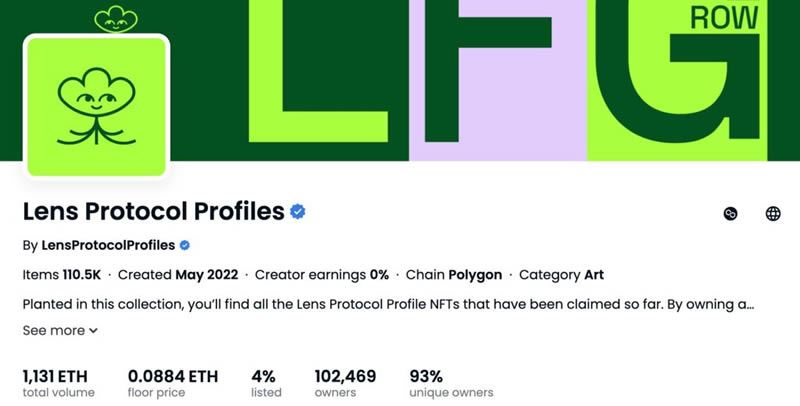Click the Creator earnings 0% label

(x=322, y=274)
